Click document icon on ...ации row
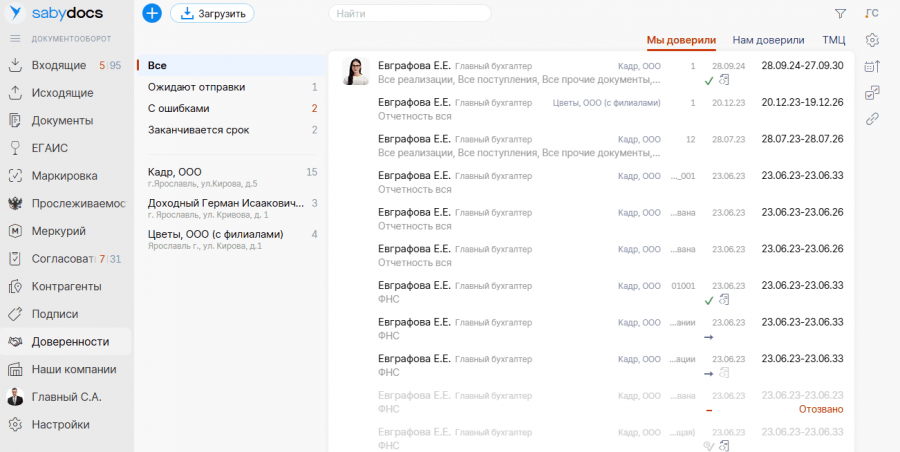The width and height of the screenshot is (900, 452). point(724,373)
